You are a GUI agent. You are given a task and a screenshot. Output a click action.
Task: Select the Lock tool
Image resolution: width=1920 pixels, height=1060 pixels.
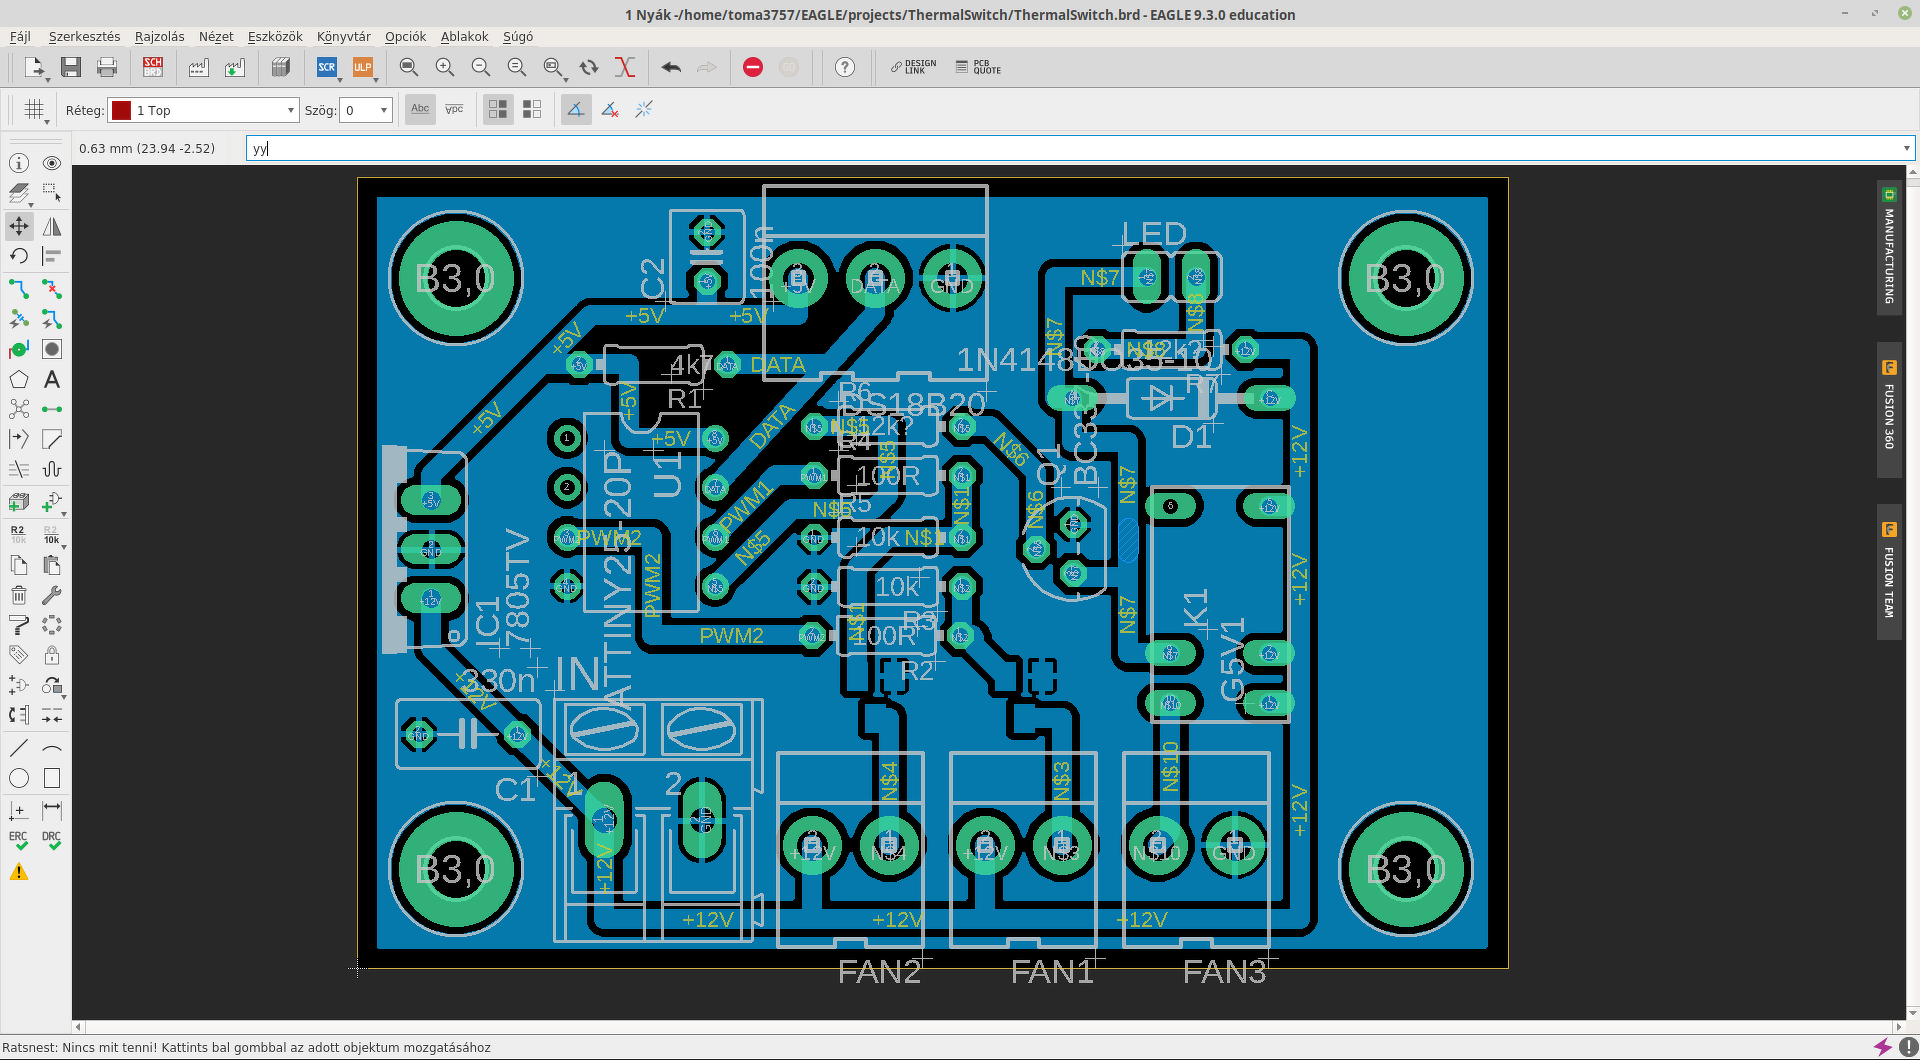pyautogui.click(x=52, y=655)
